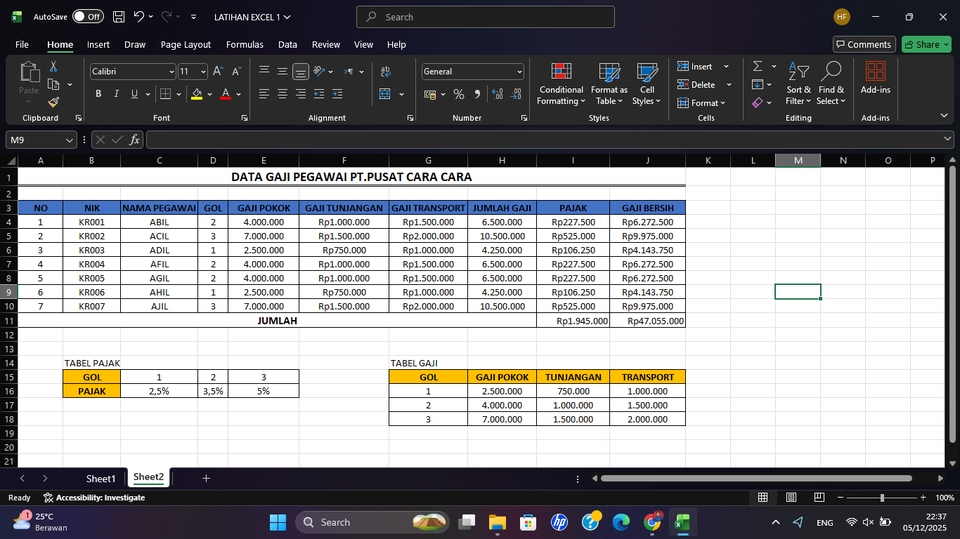This screenshot has width=960, height=539.
Task: Click the AutoSum sigma icon
Action: (758, 66)
